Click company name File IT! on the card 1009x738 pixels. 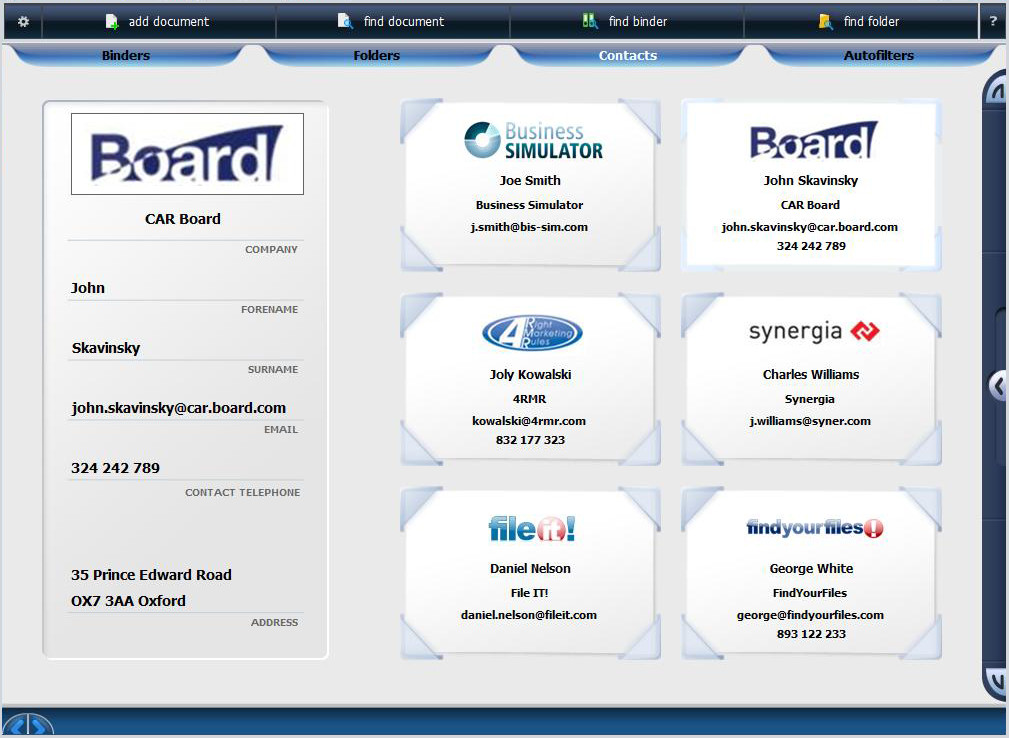click(x=530, y=593)
